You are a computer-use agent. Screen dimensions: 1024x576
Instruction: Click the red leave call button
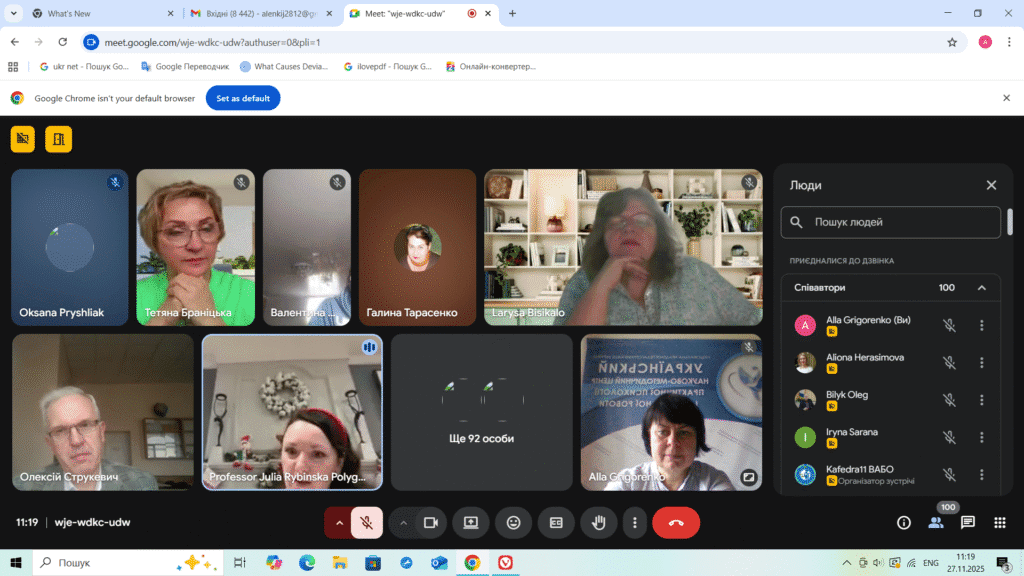pyautogui.click(x=676, y=522)
